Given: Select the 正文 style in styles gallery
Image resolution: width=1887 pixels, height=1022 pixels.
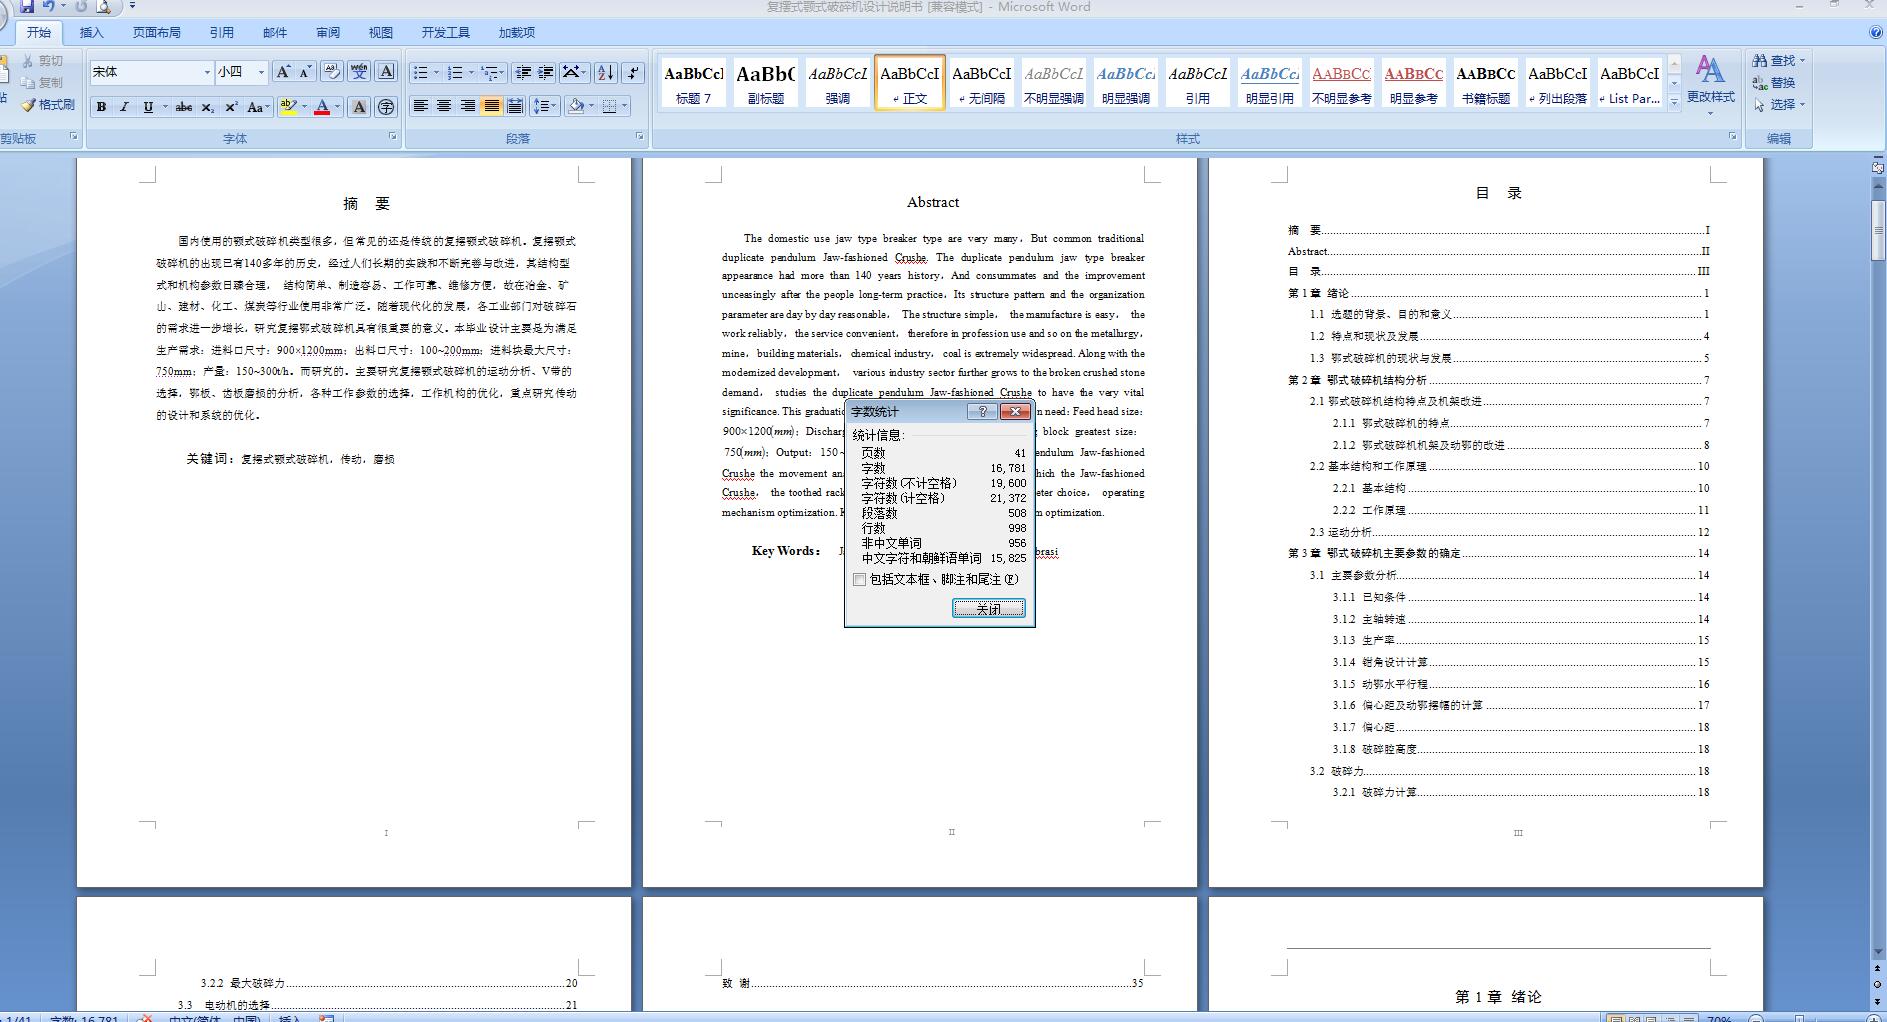Looking at the screenshot, I should coord(909,82).
